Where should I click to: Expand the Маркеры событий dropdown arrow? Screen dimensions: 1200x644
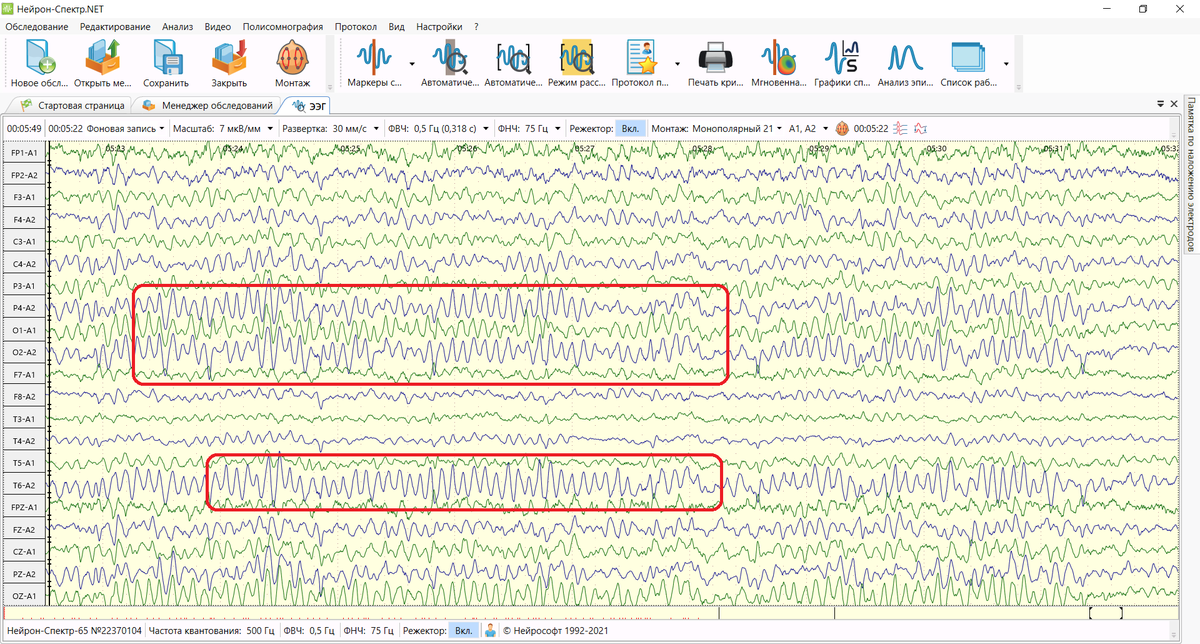coord(411,63)
